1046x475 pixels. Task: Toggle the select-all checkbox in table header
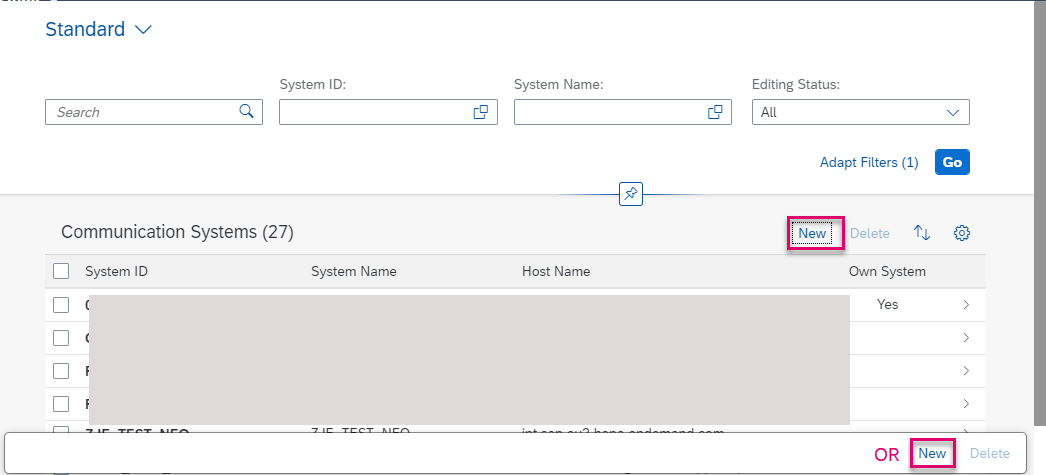tap(61, 271)
